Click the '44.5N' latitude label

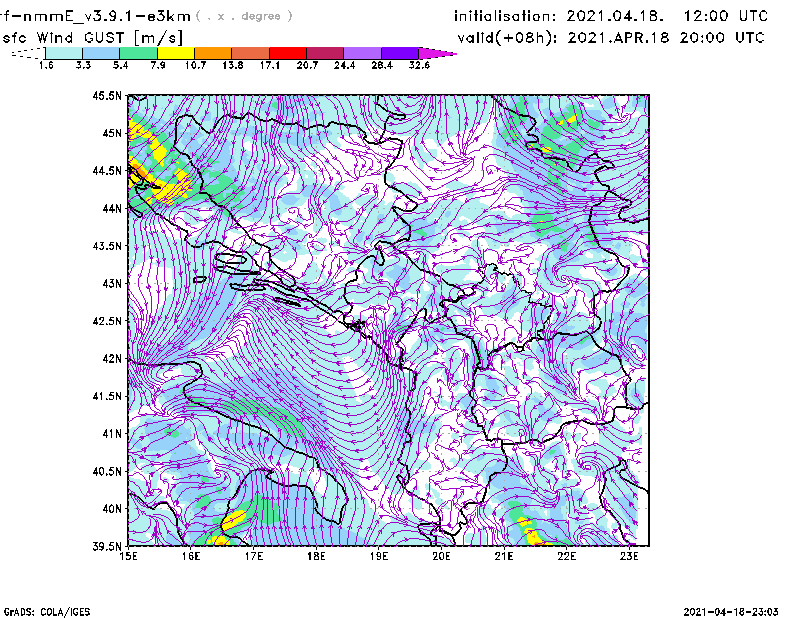pyautogui.click(x=107, y=170)
